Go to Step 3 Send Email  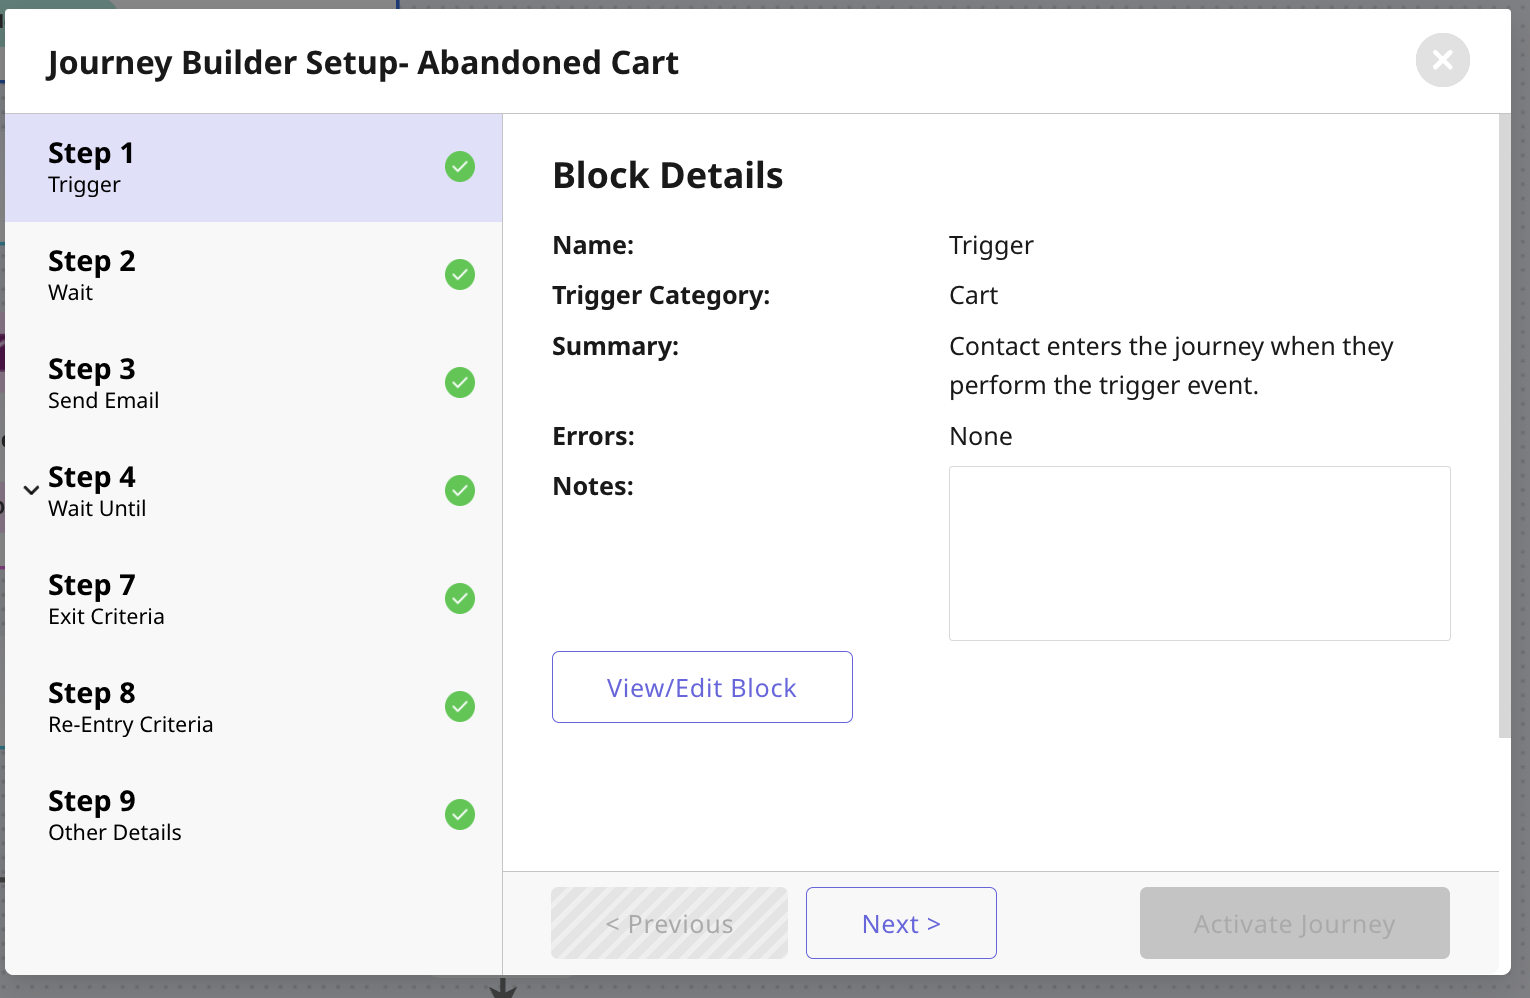200,383
